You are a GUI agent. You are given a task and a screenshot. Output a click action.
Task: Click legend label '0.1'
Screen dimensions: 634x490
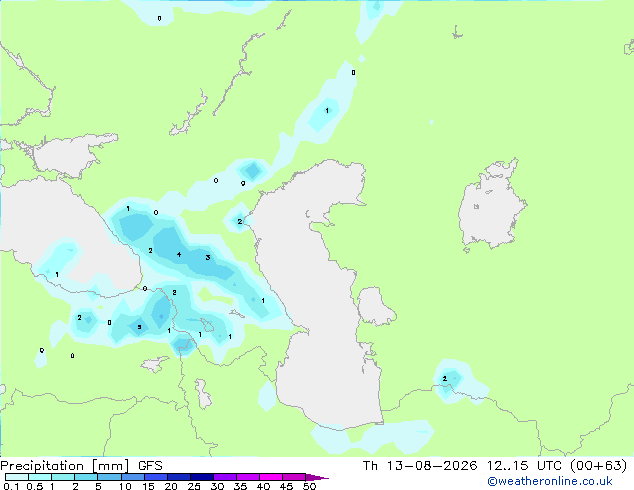[11, 486]
